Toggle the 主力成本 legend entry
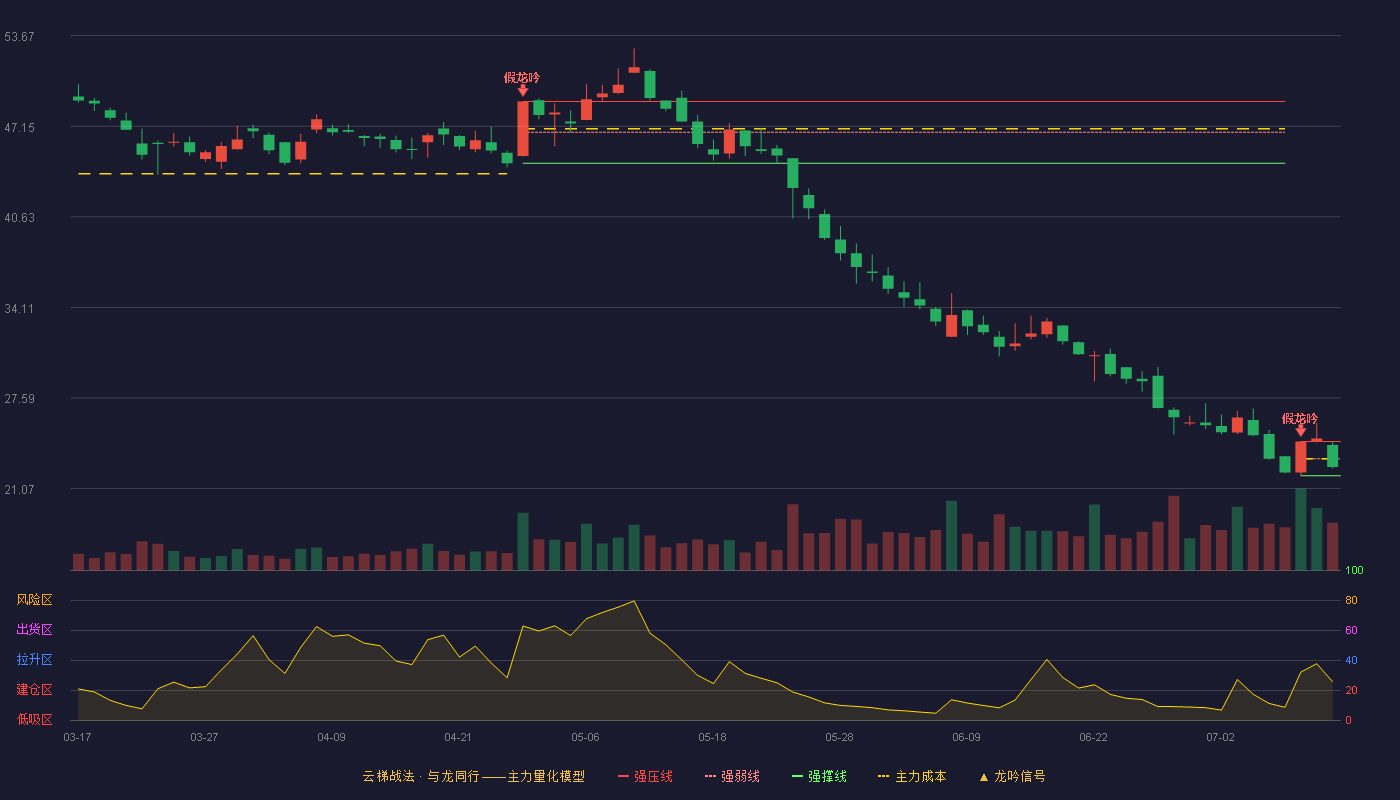 click(x=912, y=776)
